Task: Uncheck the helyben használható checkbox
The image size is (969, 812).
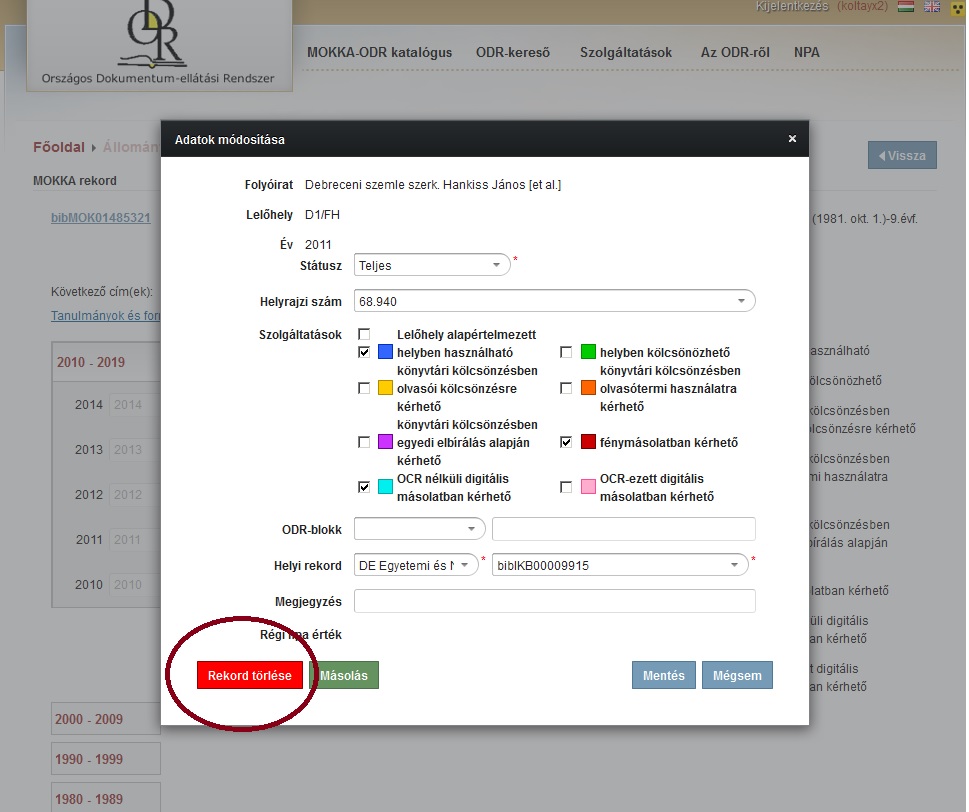Action: click(x=365, y=352)
